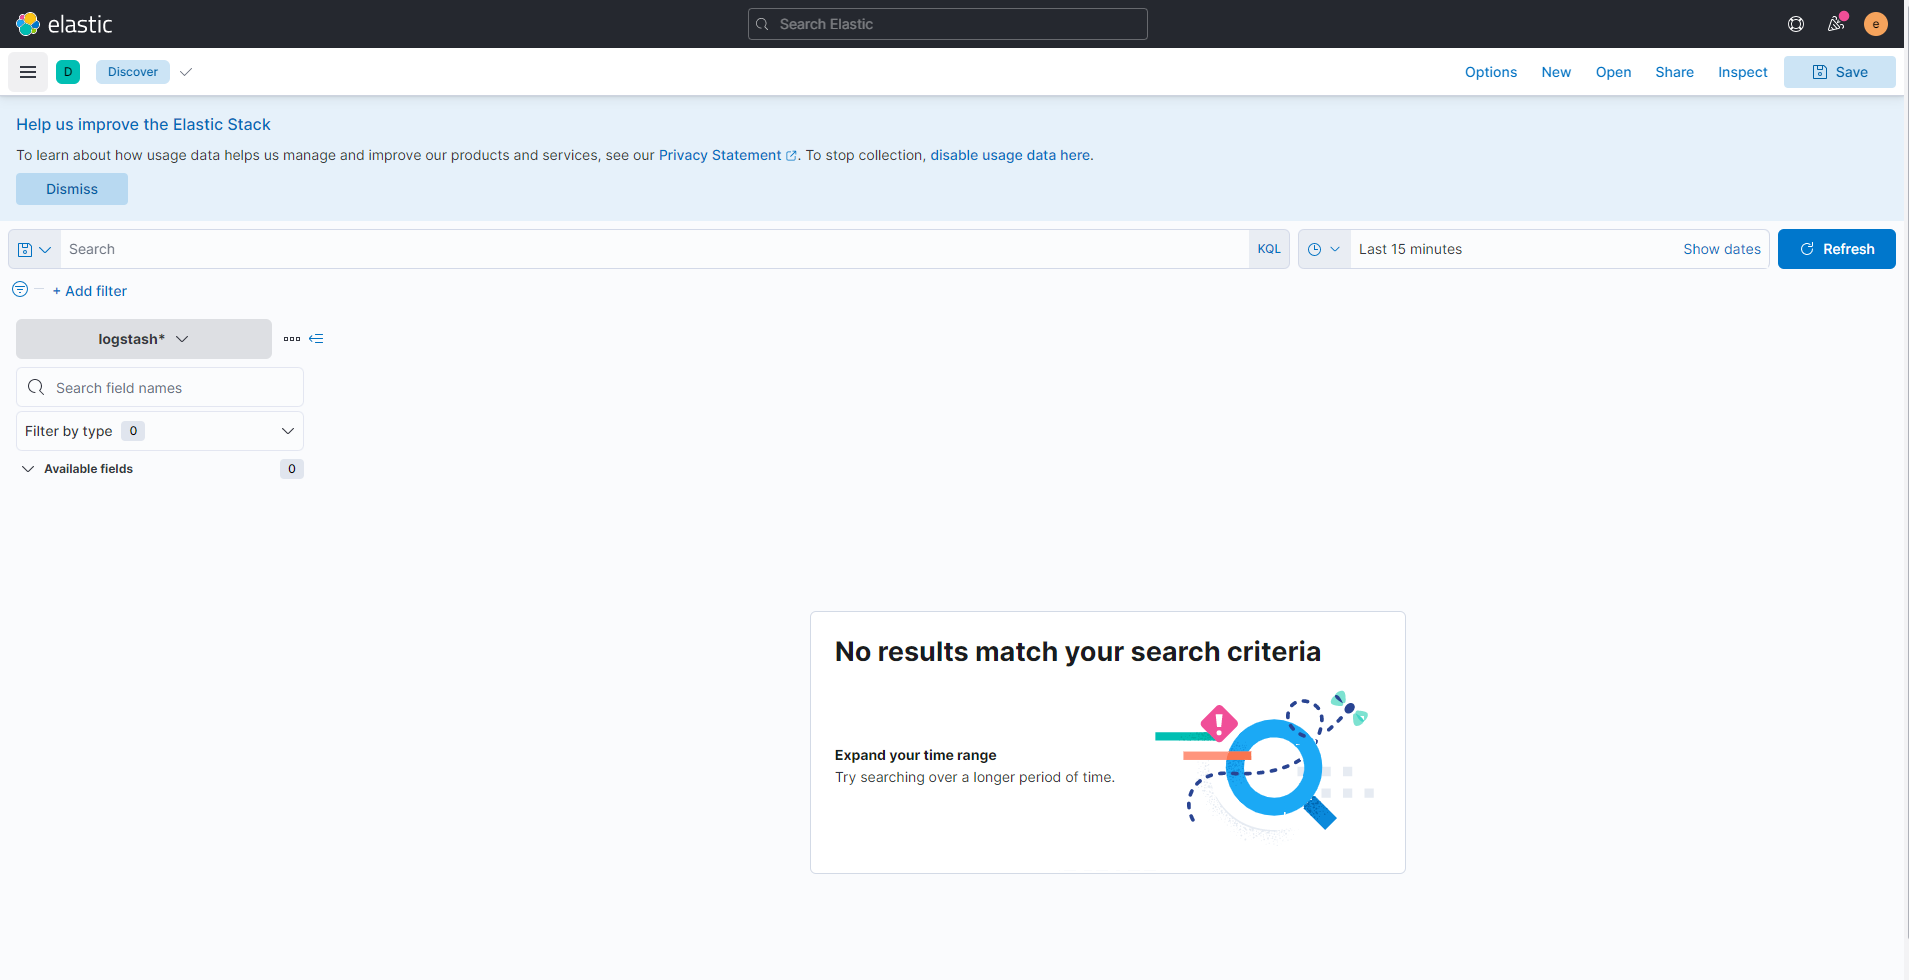Open the help menu icon
The image size is (1909, 980).
click(1796, 24)
